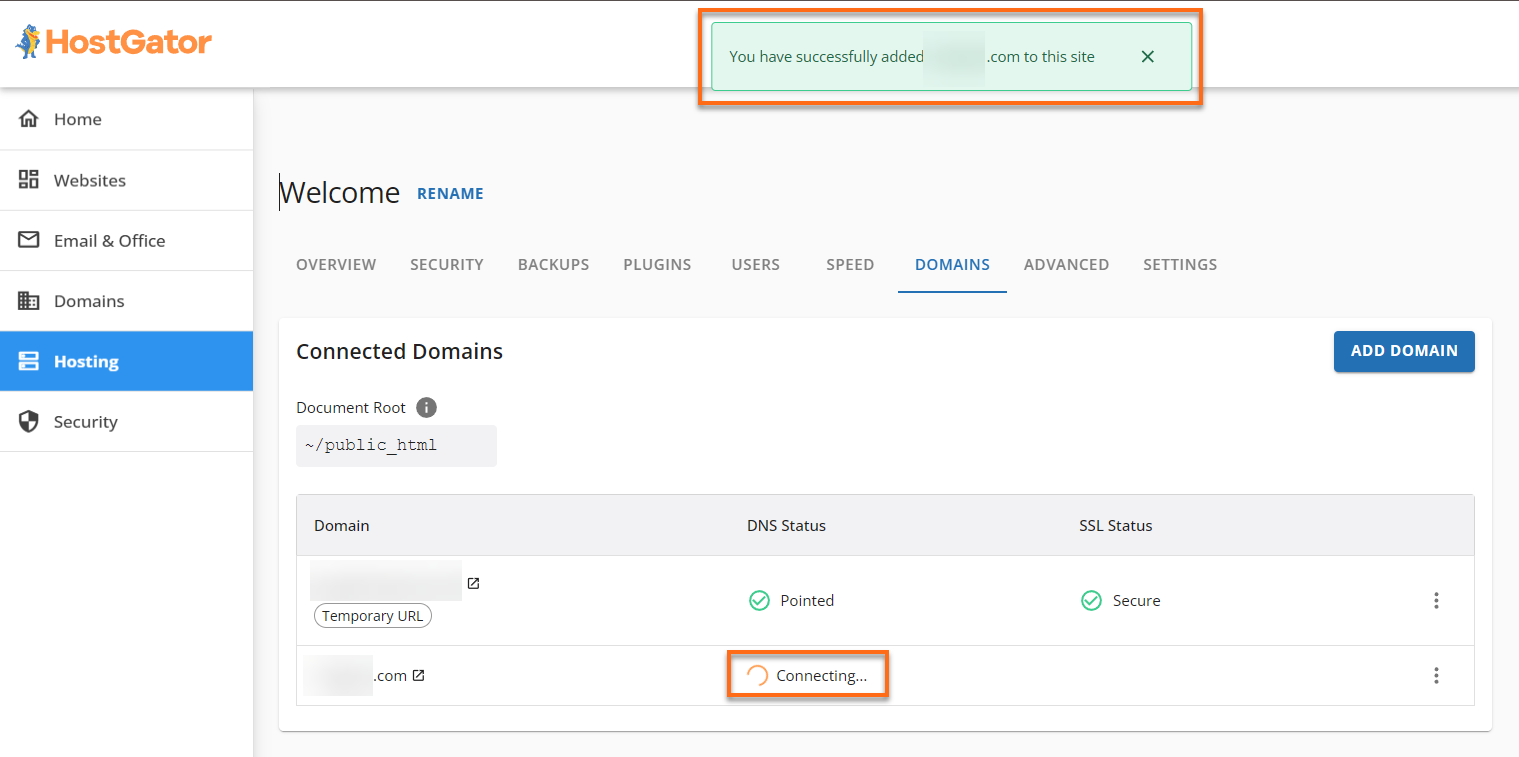1519x757 pixels.
Task: Dismiss the success notification with the X
Action: pyautogui.click(x=1147, y=56)
